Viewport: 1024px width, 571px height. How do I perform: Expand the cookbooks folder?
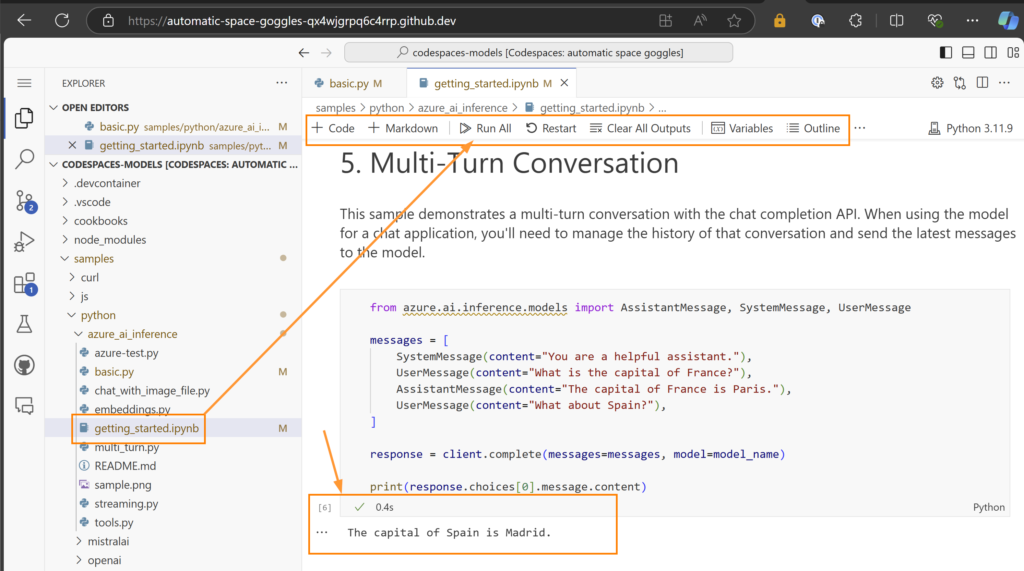(x=100, y=221)
